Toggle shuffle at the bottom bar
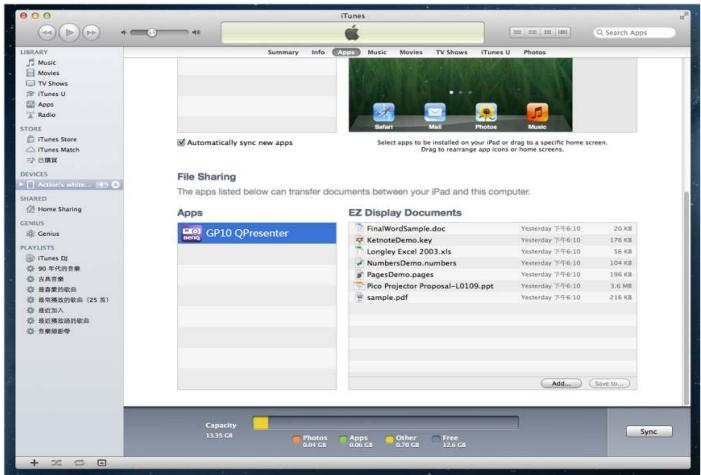This screenshot has height=475, width=701. tap(56, 463)
